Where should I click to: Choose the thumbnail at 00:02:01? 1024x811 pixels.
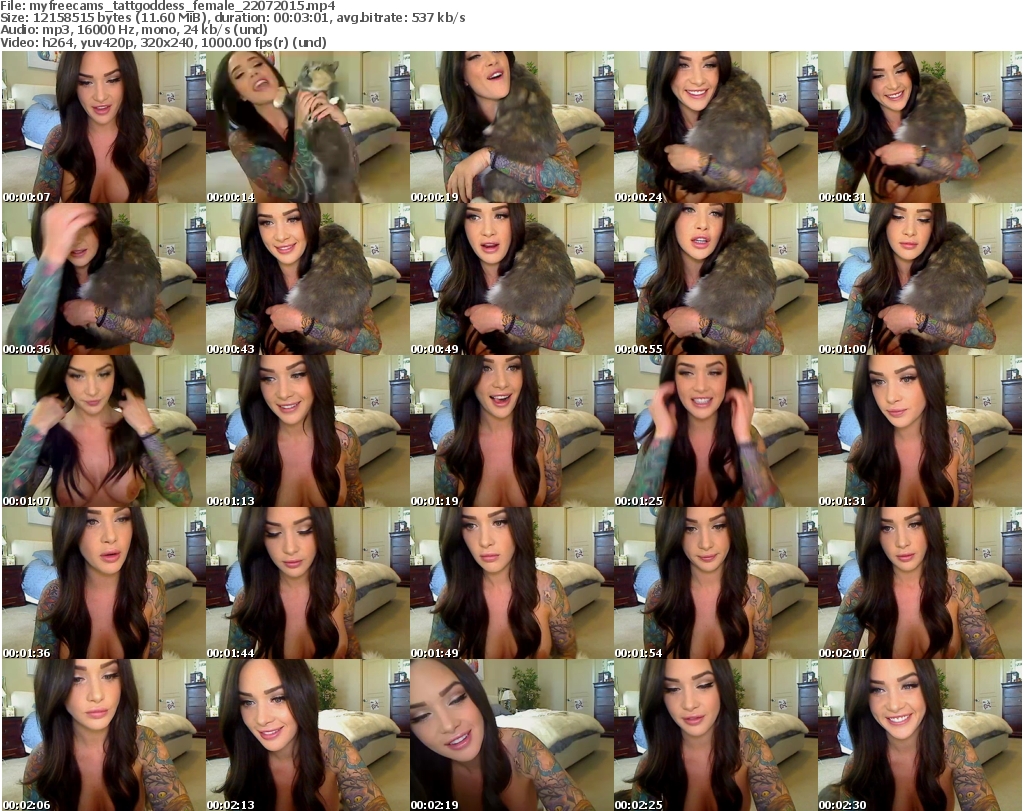tap(920, 583)
